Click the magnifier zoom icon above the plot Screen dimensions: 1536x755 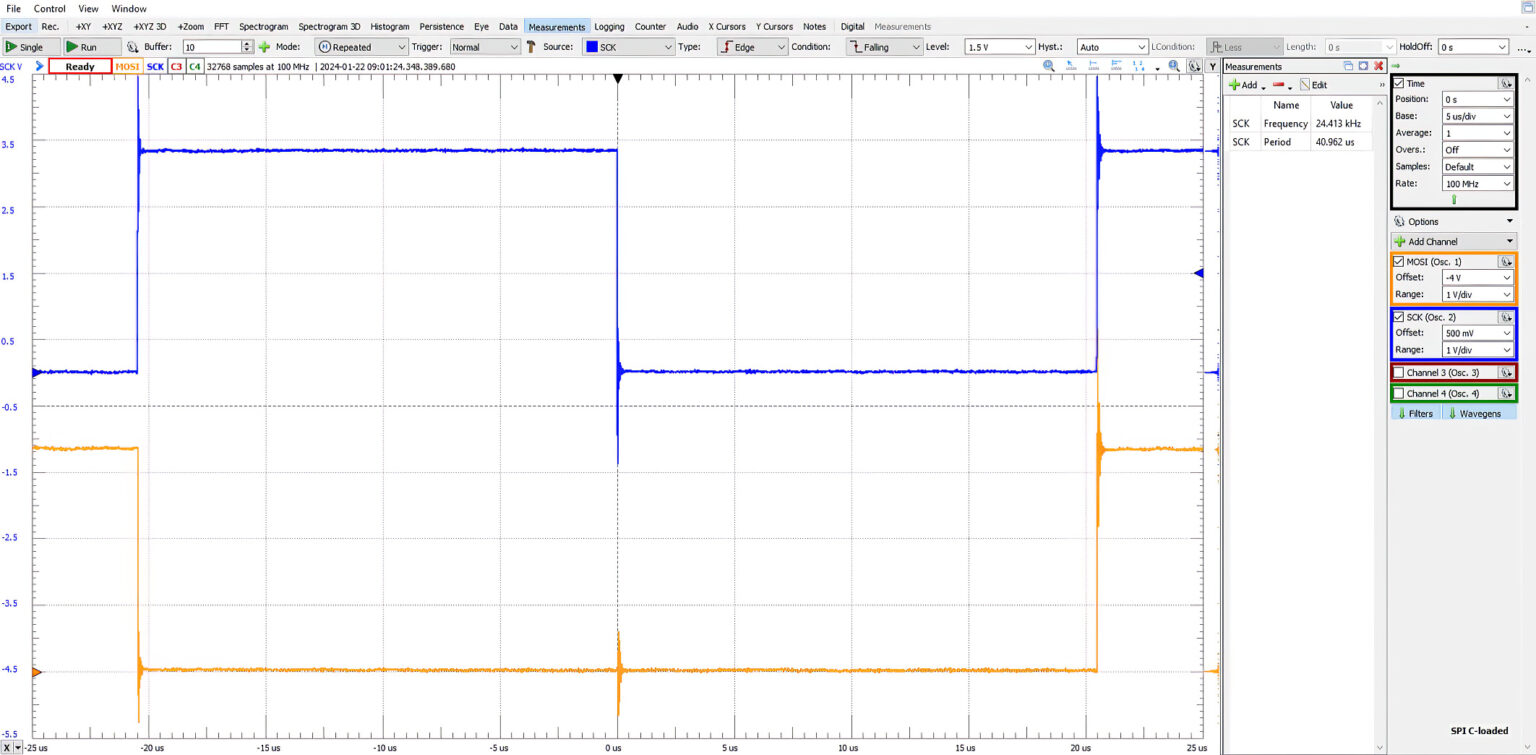point(1049,66)
